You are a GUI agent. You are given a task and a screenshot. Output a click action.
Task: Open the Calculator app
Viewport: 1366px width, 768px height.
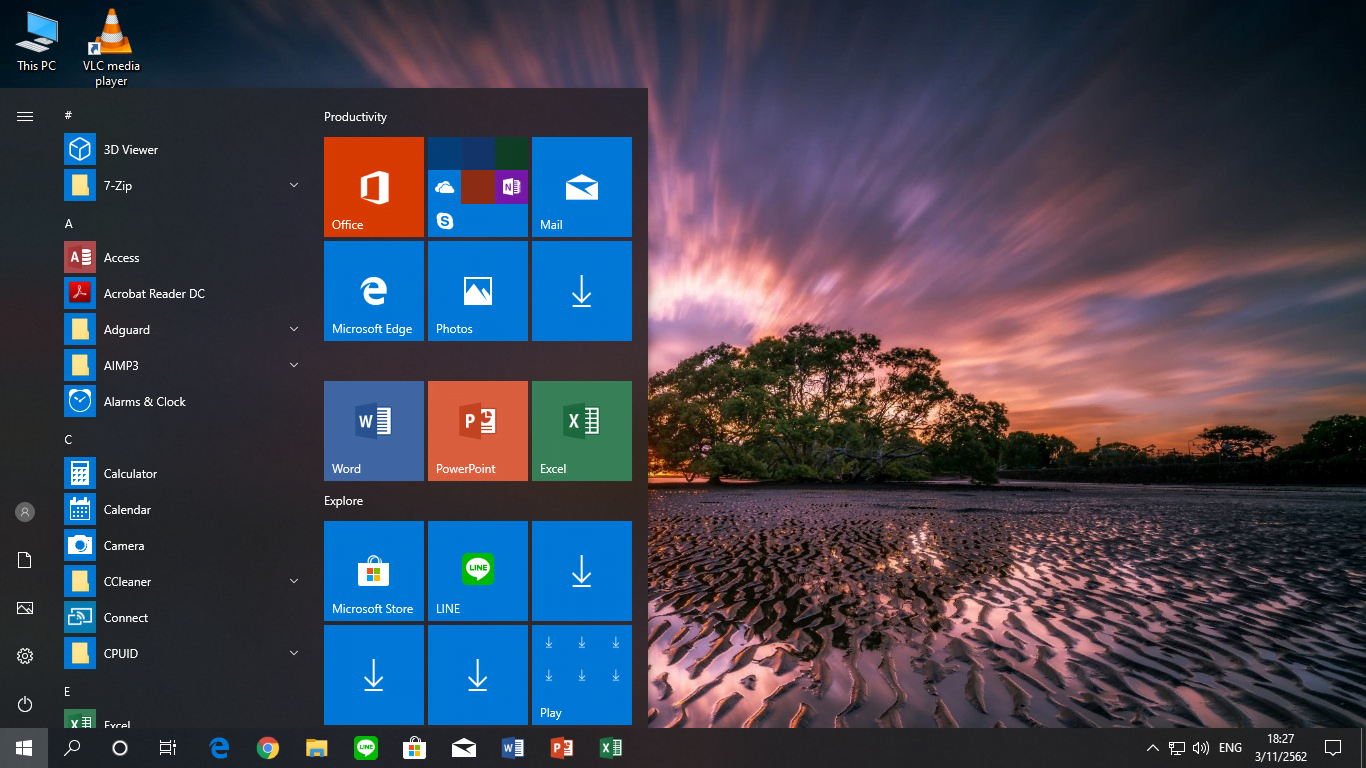pyautogui.click(x=184, y=474)
